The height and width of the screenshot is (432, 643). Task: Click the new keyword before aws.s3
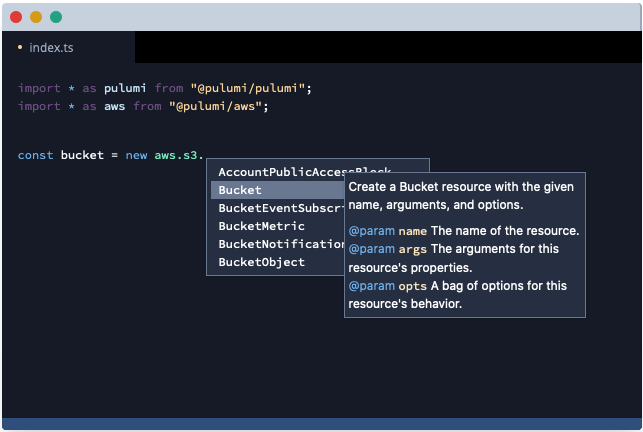pyautogui.click(x=136, y=156)
